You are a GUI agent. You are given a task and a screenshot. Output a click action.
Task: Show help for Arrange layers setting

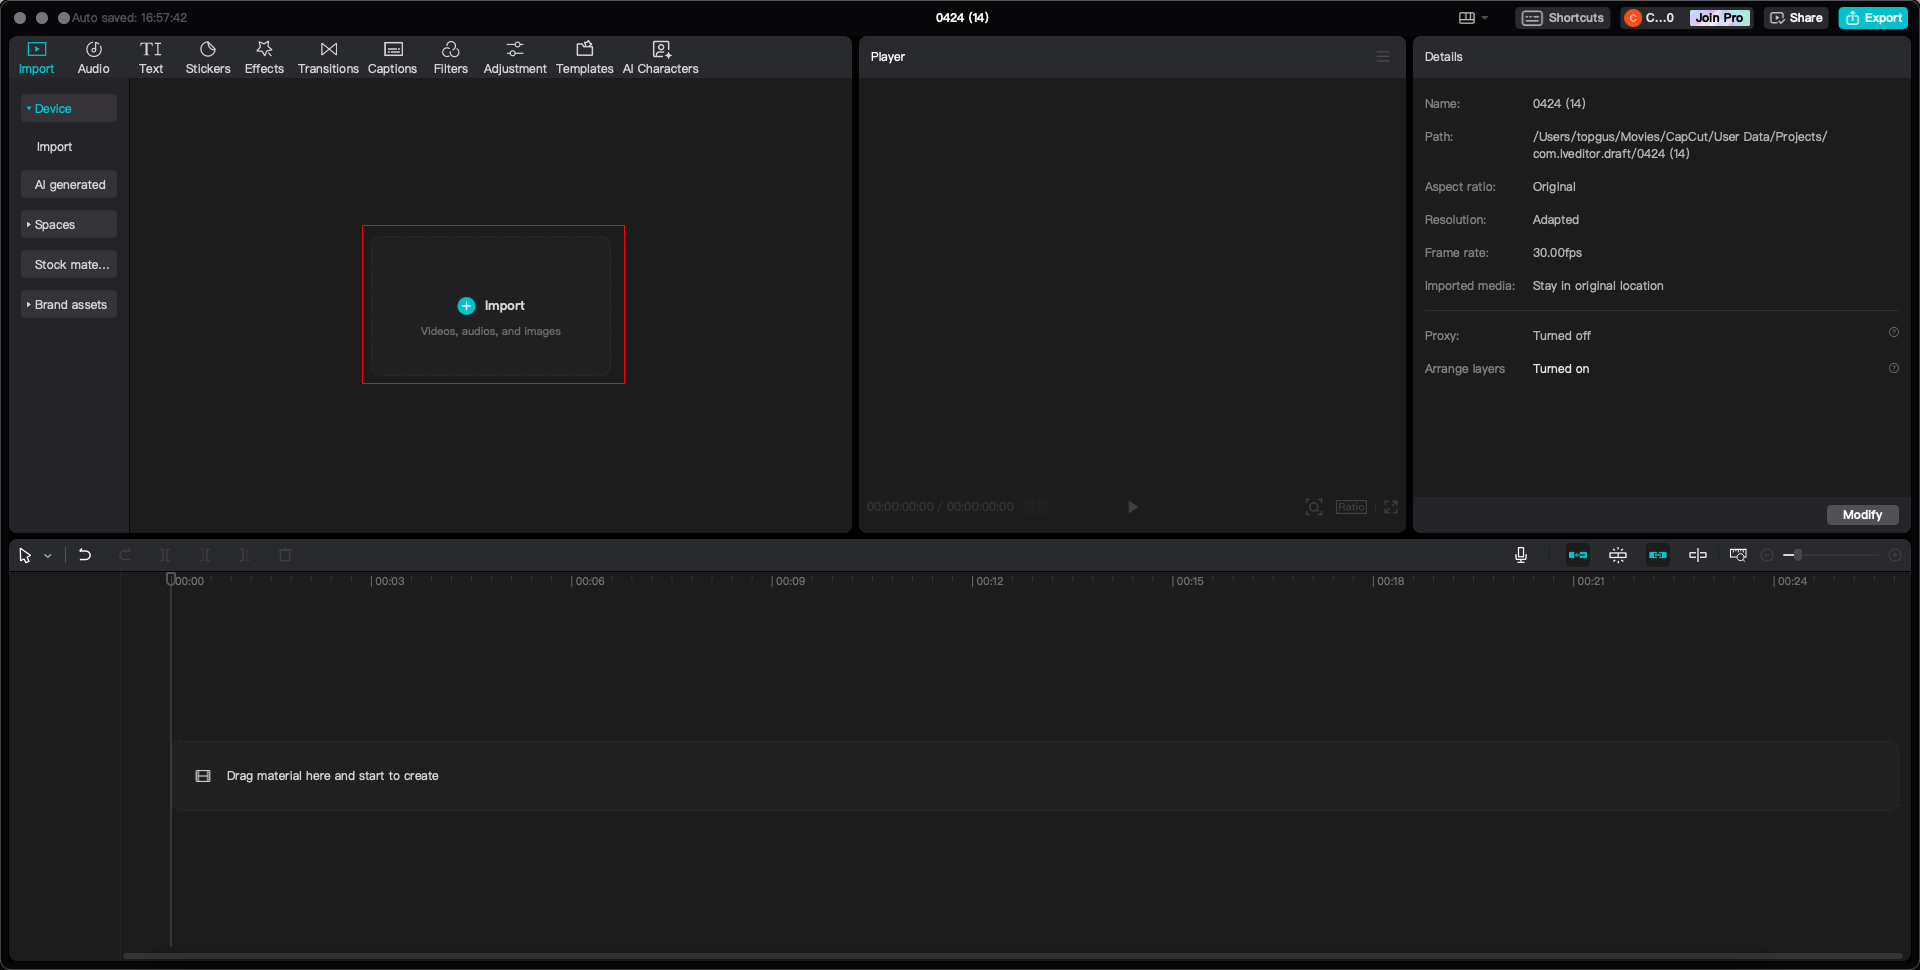coord(1893,369)
